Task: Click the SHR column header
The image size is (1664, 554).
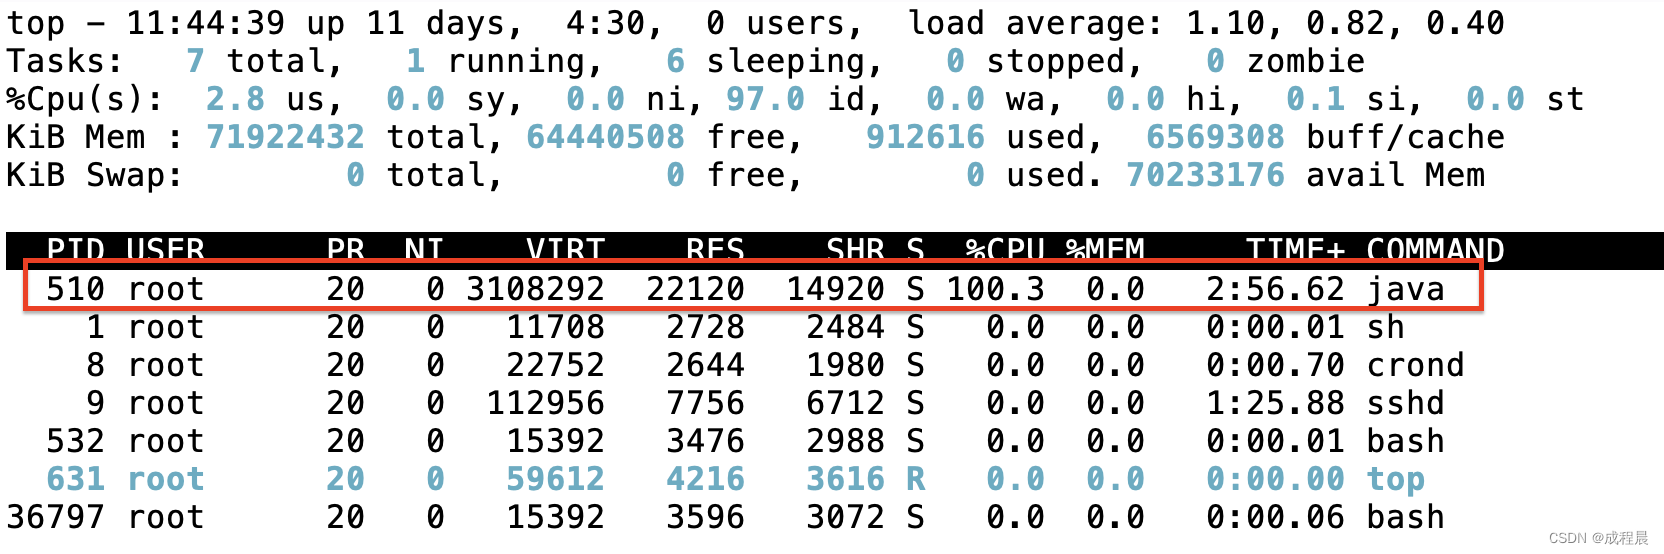Action: (x=855, y=250)
